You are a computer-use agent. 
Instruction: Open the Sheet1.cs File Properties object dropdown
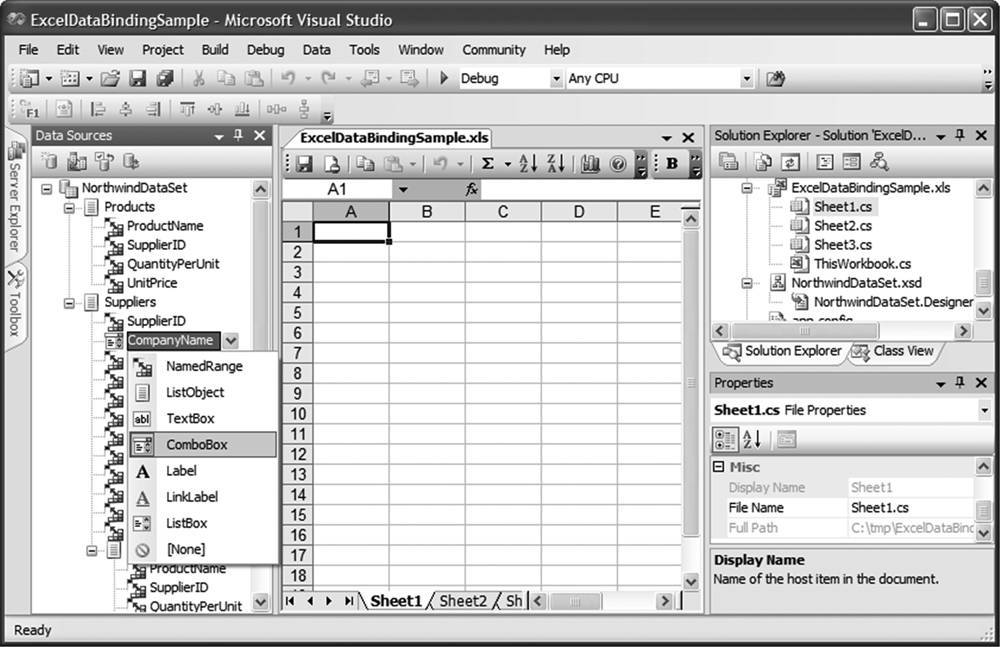pos(984,410)
